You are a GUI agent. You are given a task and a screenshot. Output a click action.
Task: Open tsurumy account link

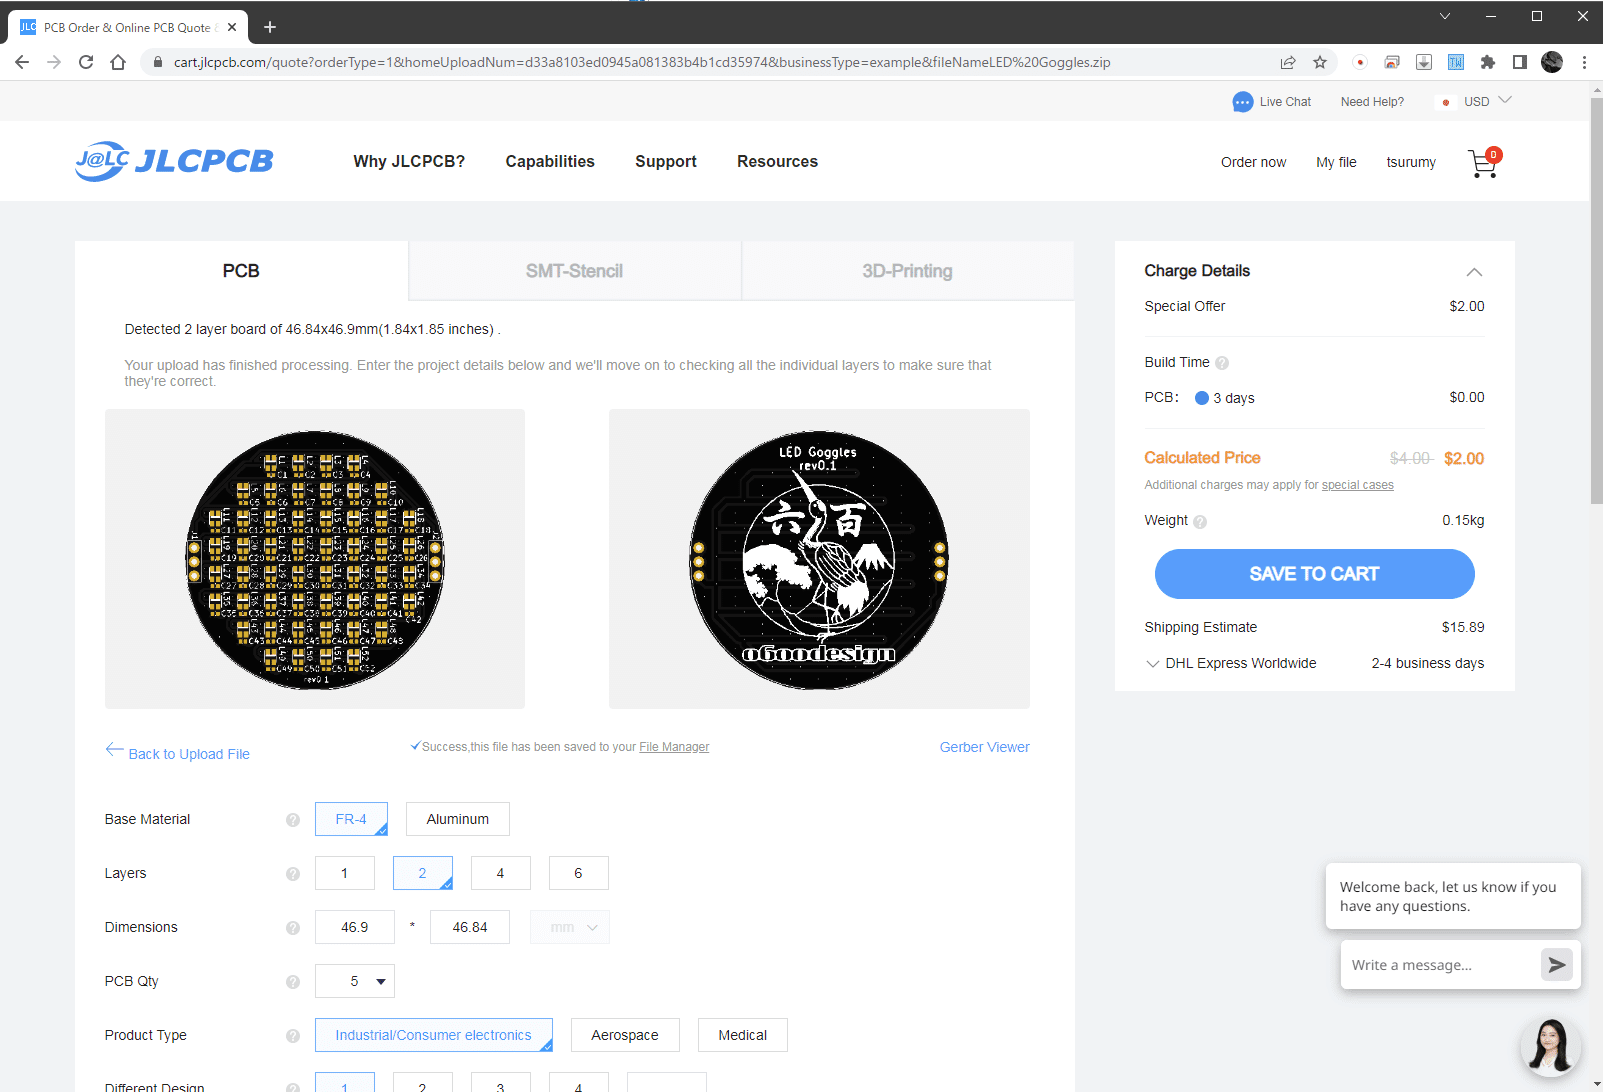point(1411,162)
